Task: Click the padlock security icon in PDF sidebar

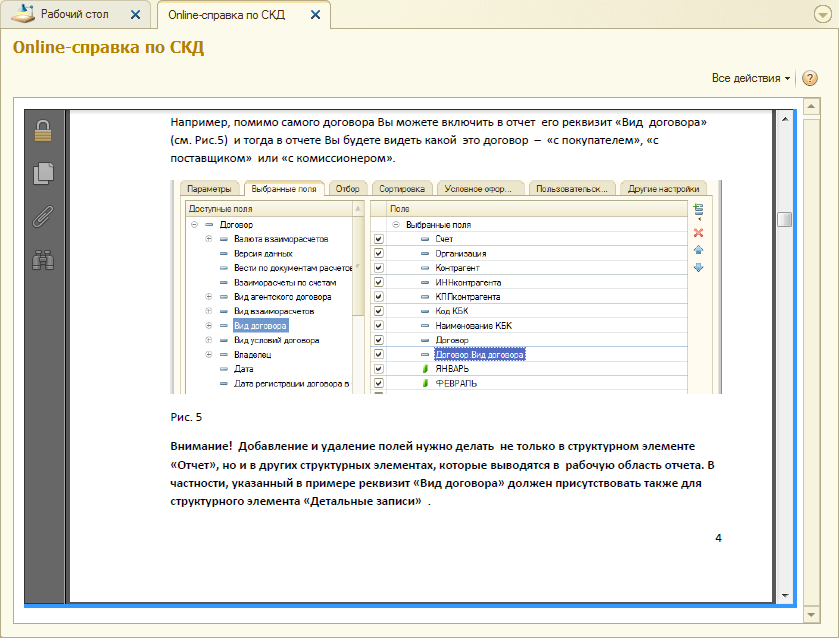Action: pos(43,131)
